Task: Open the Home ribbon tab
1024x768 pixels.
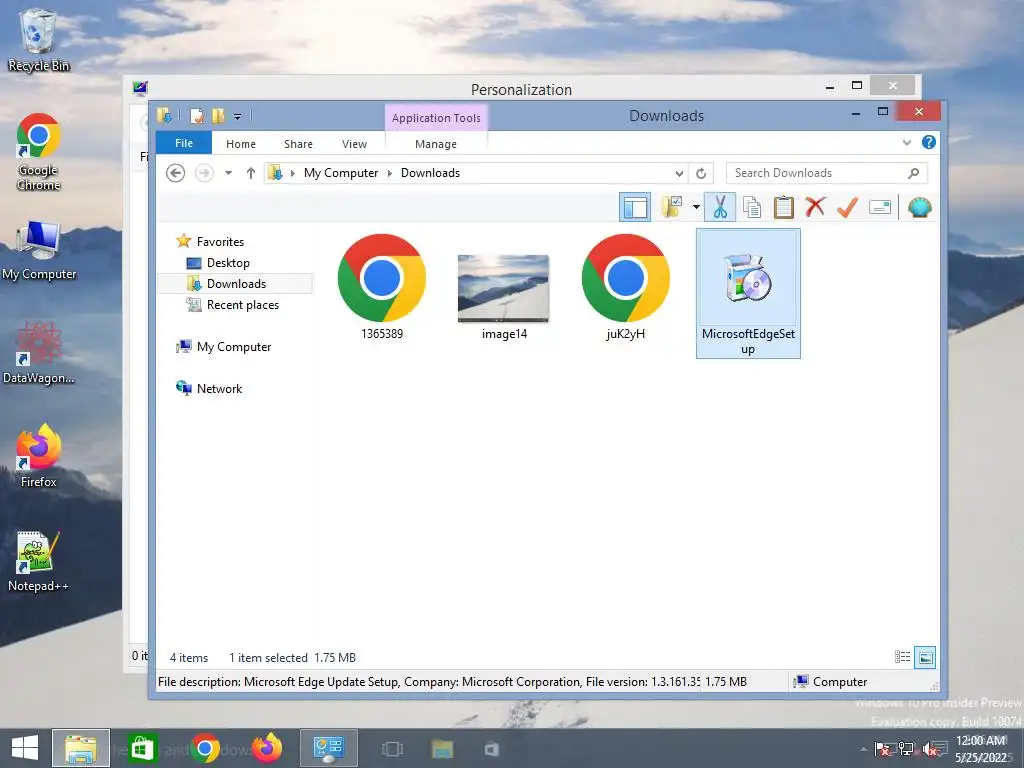Action: (241, 144)
